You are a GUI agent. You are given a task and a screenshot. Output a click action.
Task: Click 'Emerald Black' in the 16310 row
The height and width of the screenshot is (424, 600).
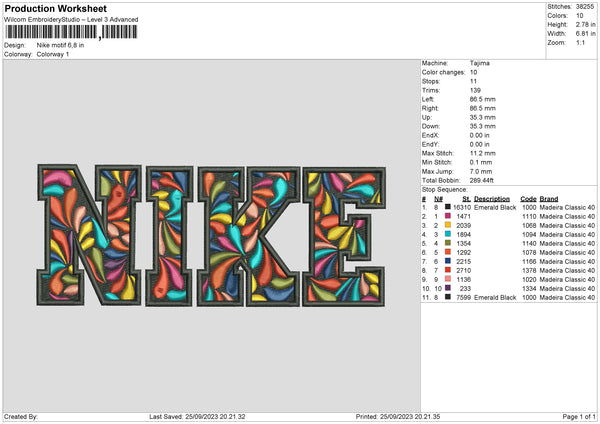click(495, 207)
